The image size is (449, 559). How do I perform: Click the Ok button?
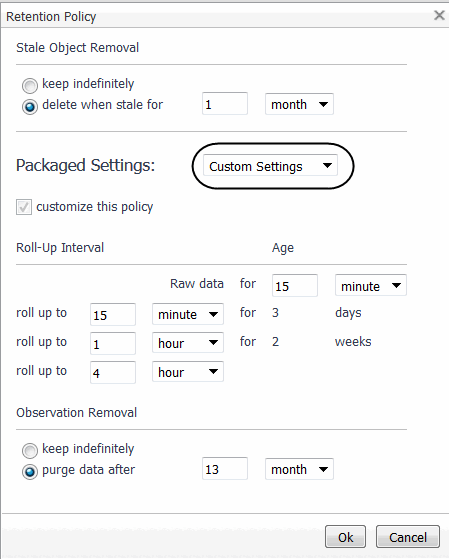coord(345,537)
